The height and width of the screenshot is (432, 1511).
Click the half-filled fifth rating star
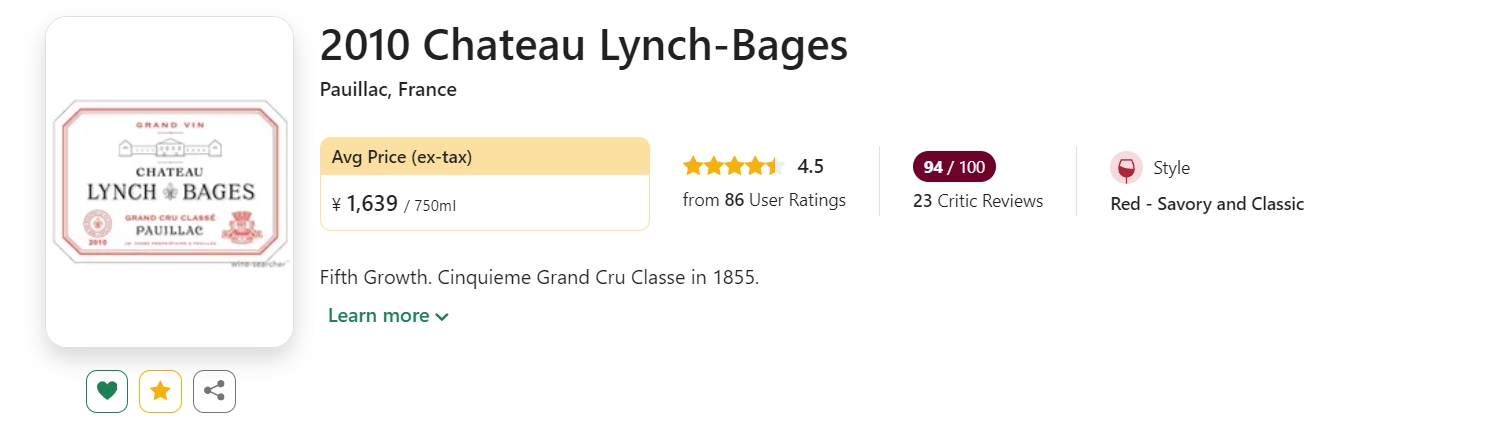(x=775, y=166)
